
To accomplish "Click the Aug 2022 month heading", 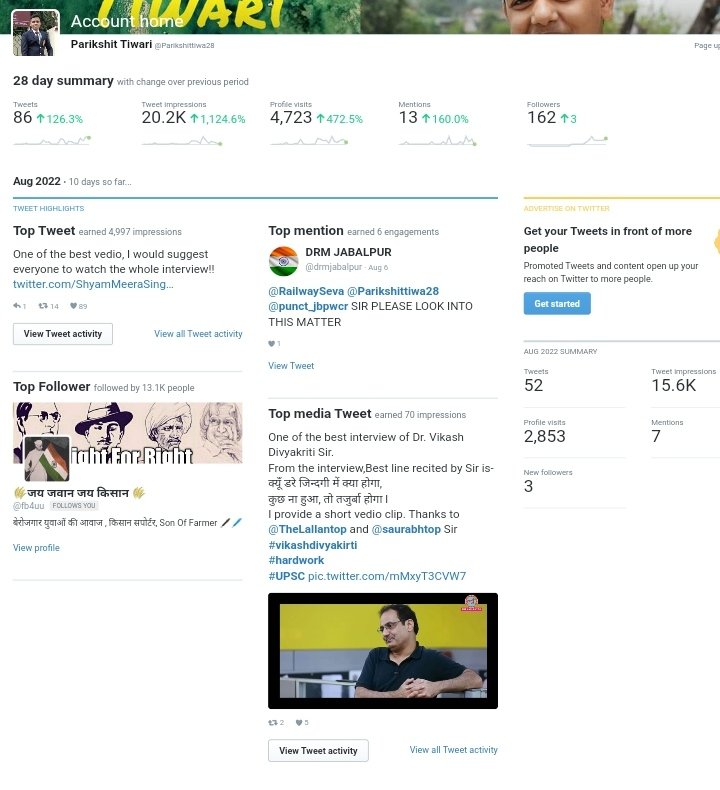I will coord(37,181).
